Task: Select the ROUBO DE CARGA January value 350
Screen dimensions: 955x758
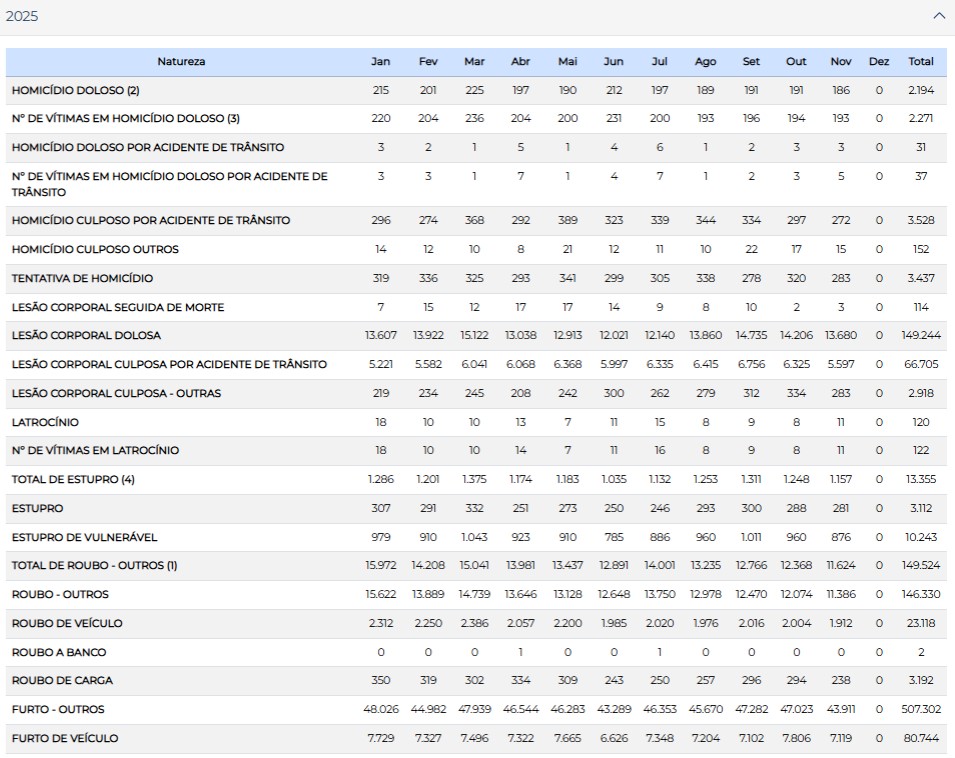Action: pyautogui.click(x=380, y=681)
